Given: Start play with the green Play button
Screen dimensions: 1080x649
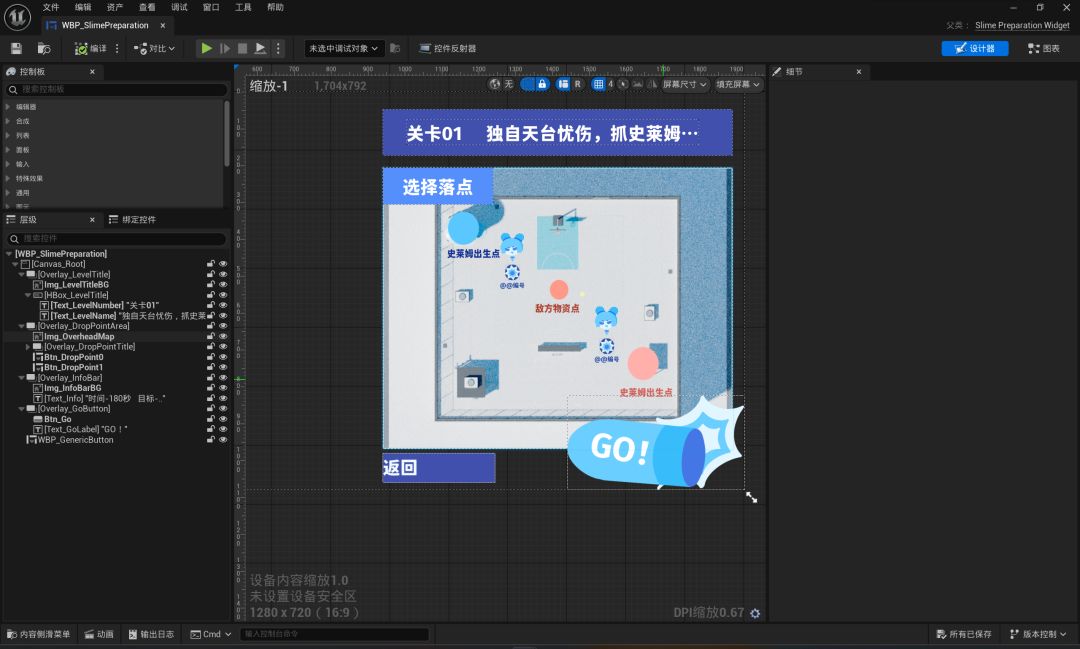Looking at the screenshot, I should tap(206, 48).
